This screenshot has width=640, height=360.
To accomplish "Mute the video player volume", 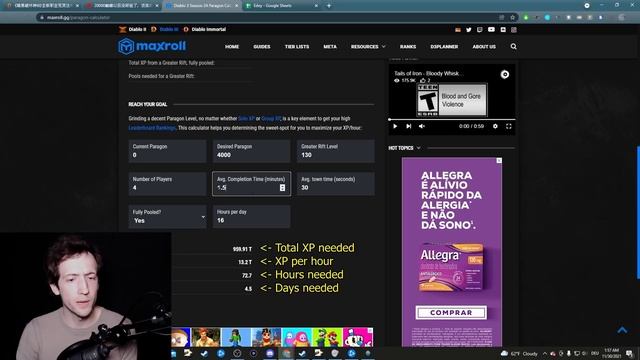I will (x=422, y=126).
